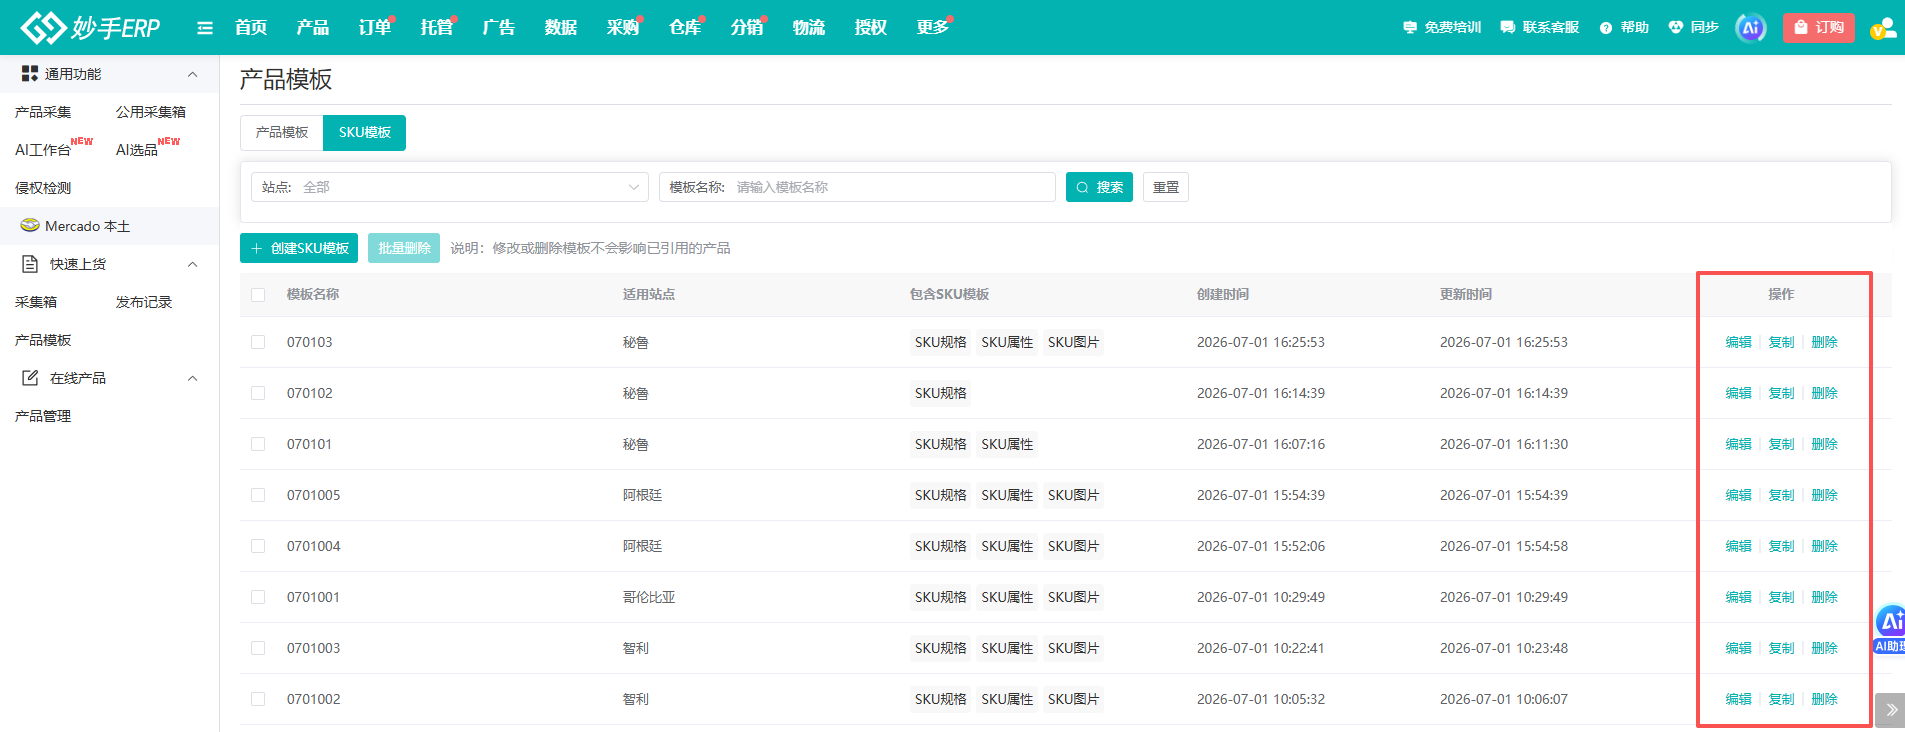This screenshot has width=1905, height=732.
Task: Open 发布记录 in sidebar
Action: point(144,302)
